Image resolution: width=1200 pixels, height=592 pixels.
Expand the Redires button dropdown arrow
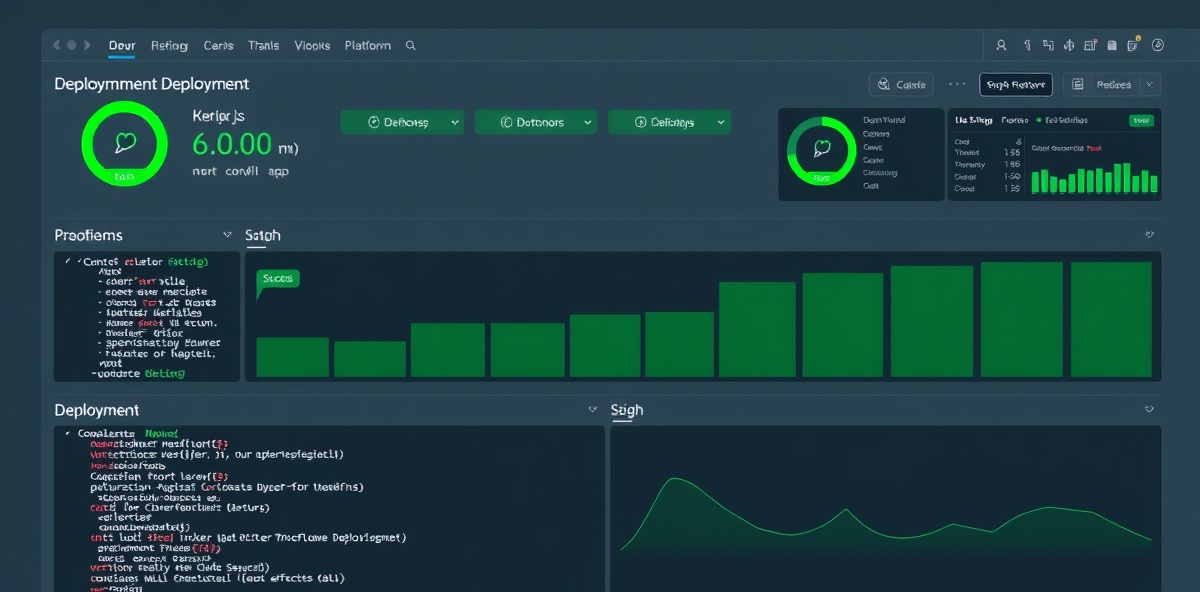point(1150,84)
